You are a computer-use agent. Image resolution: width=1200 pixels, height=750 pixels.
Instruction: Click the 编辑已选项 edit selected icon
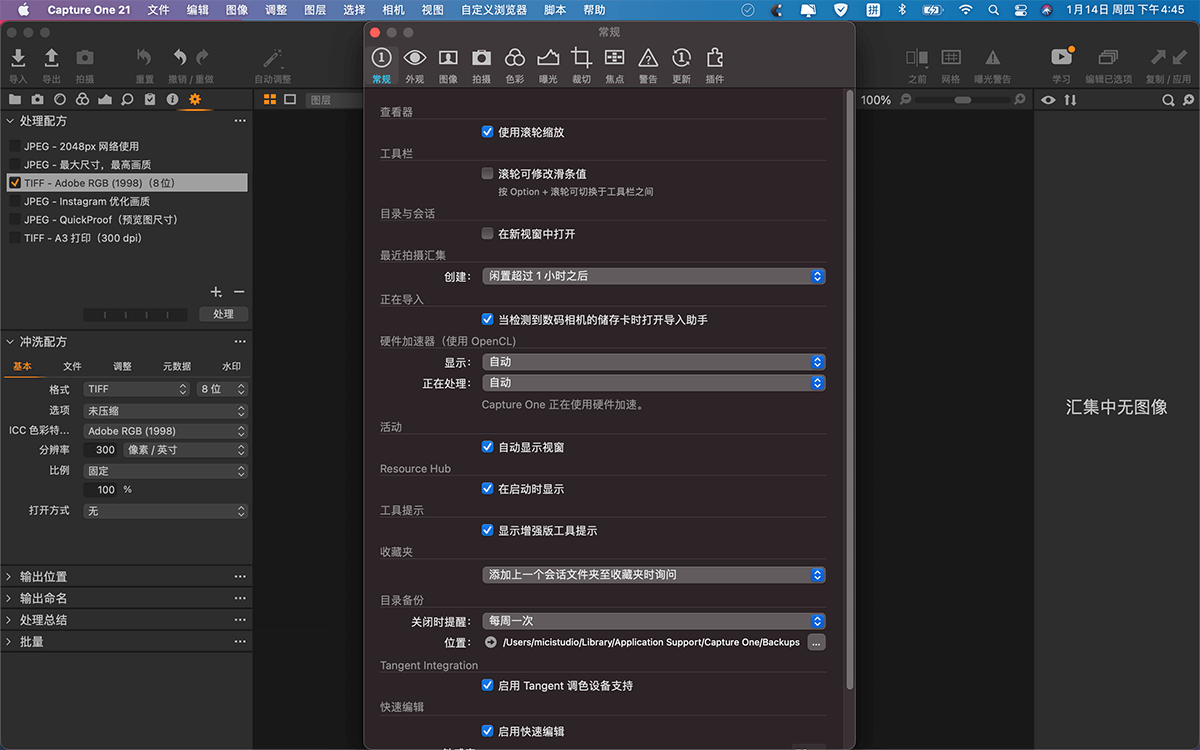click(1108, 59)
